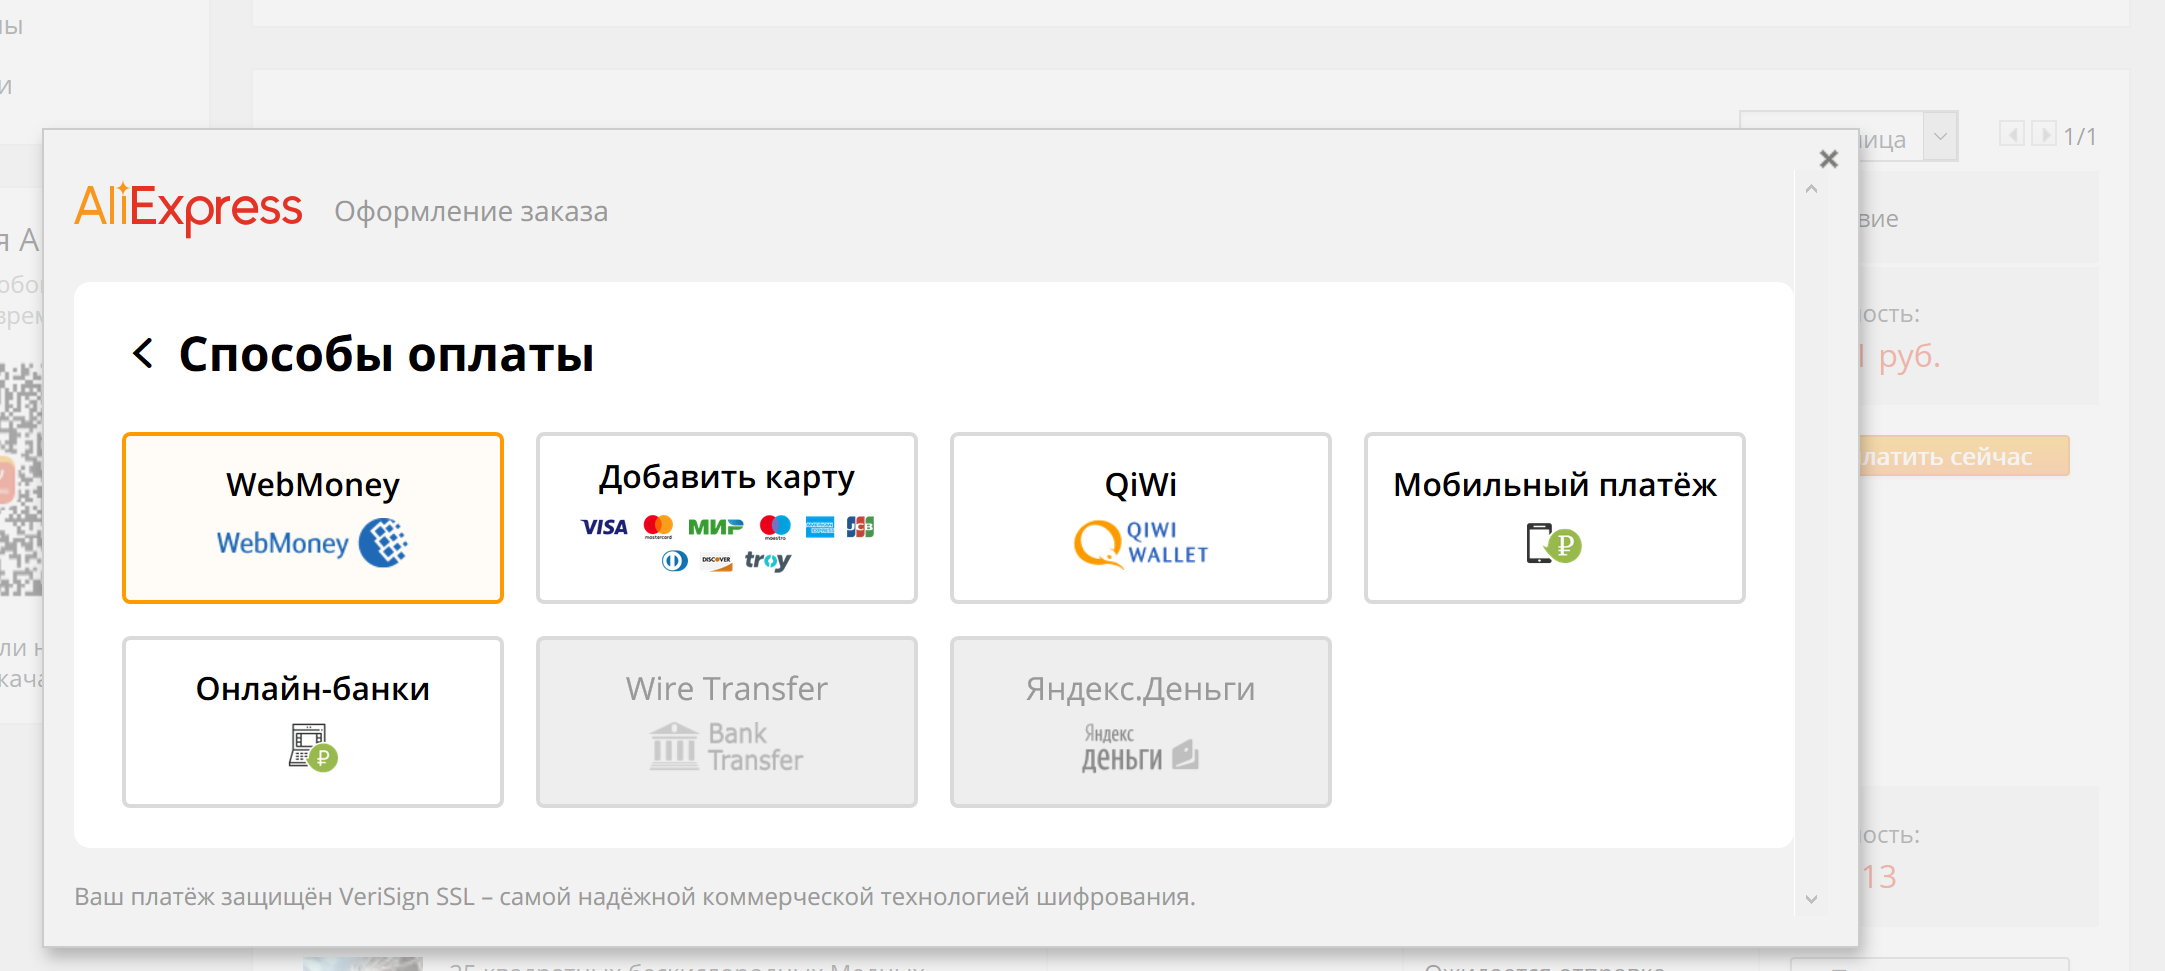The image size is (2165, 971).
Task: Click the dialog scrollbar up arrow
Action: 1811,189
